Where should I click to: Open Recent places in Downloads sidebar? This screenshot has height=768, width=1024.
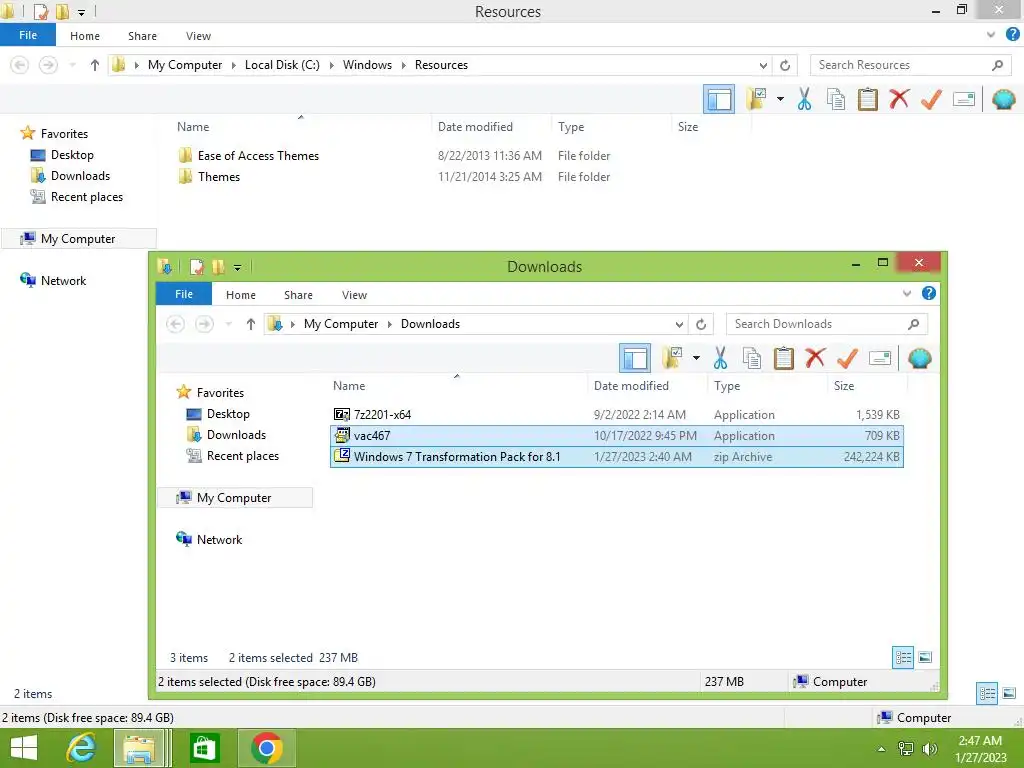pos(242,456)
